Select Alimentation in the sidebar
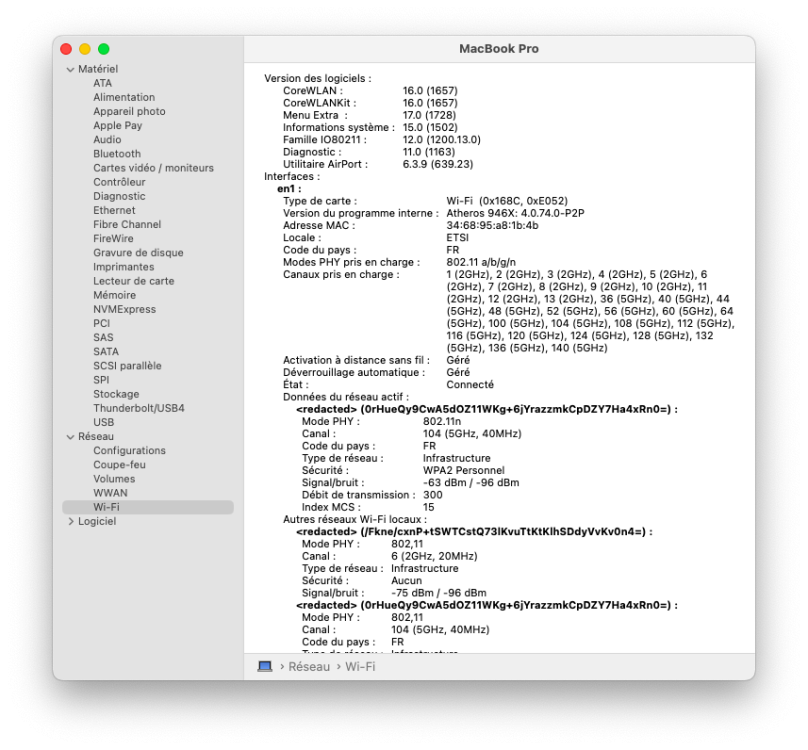 [124, 97]
